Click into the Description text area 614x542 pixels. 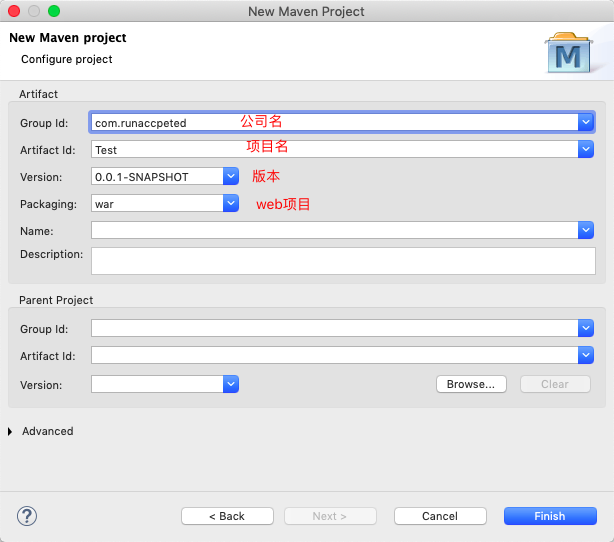click(x=342, y=261)
